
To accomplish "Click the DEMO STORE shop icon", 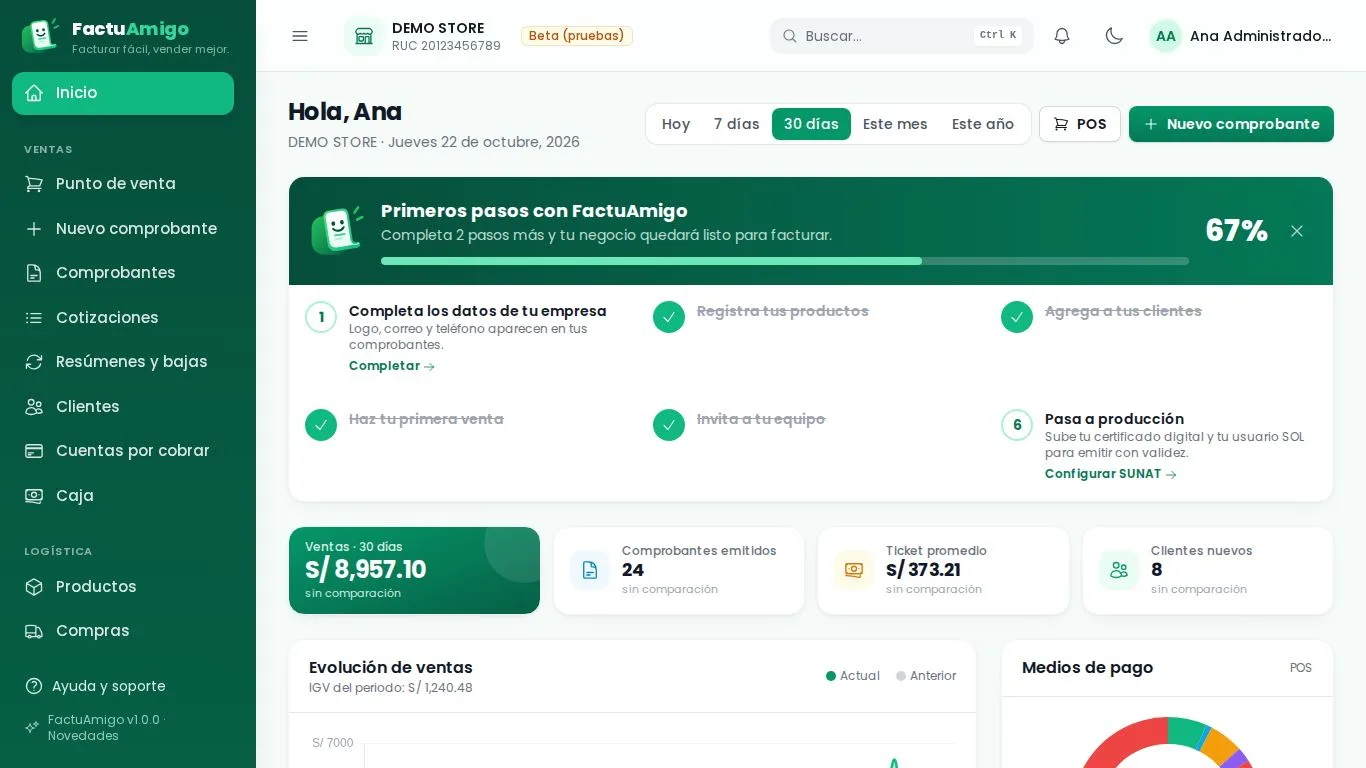I will 364,36.
